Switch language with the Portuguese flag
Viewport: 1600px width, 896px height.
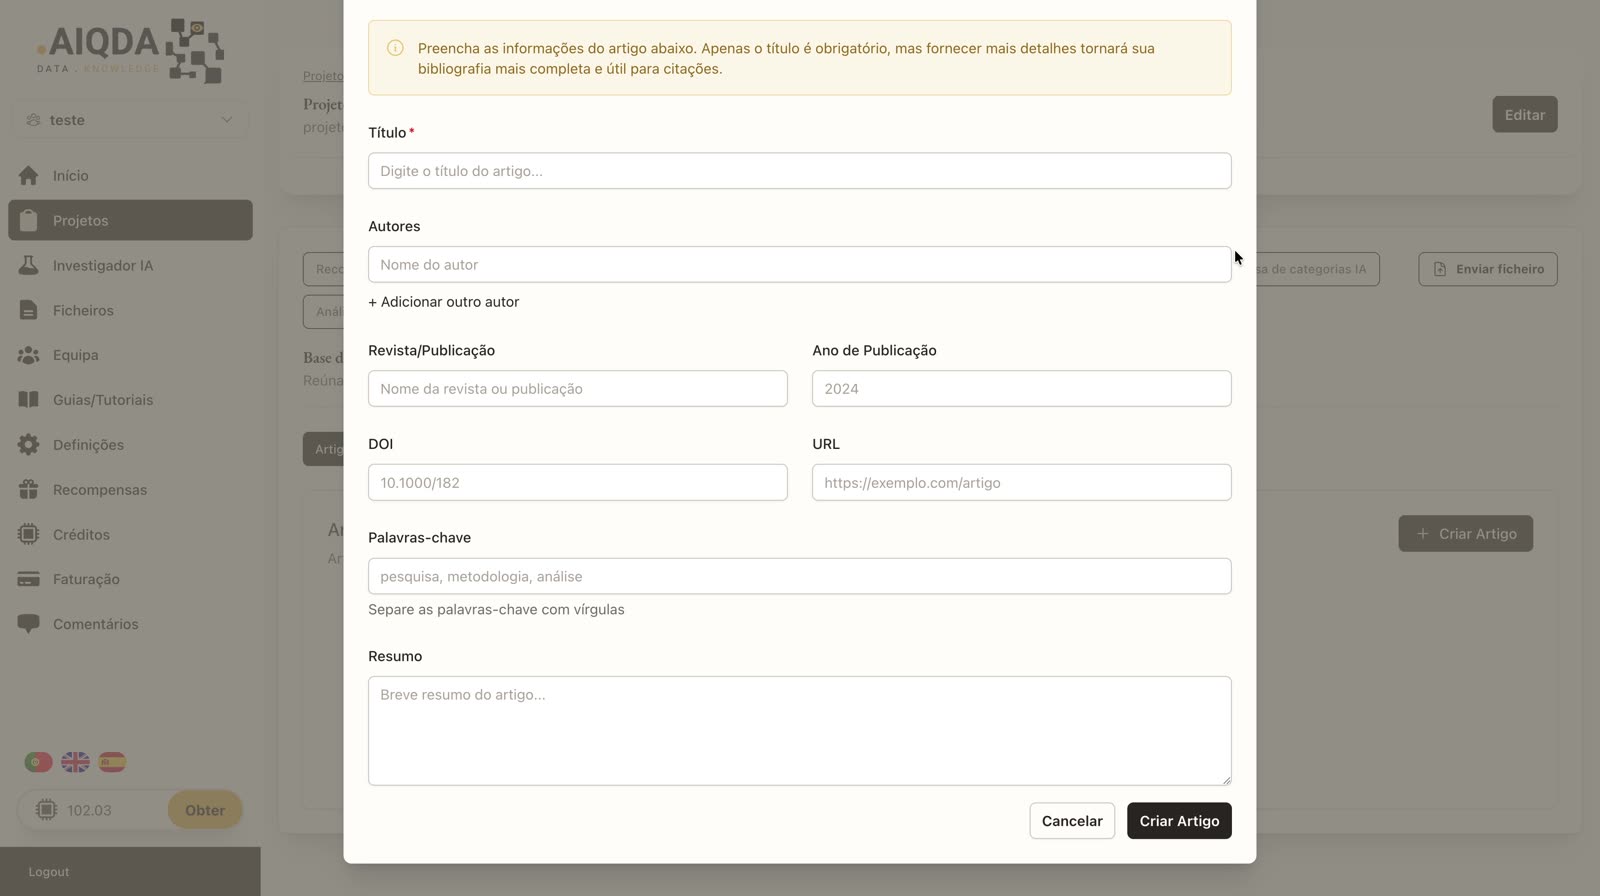point(38,762)
